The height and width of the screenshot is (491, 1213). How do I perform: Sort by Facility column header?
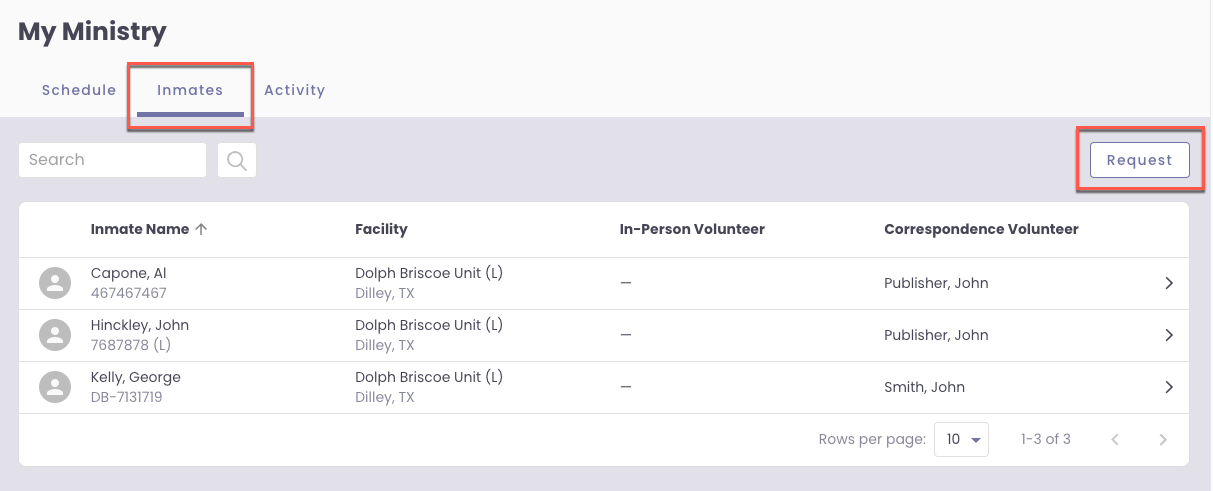coord(381,229)
